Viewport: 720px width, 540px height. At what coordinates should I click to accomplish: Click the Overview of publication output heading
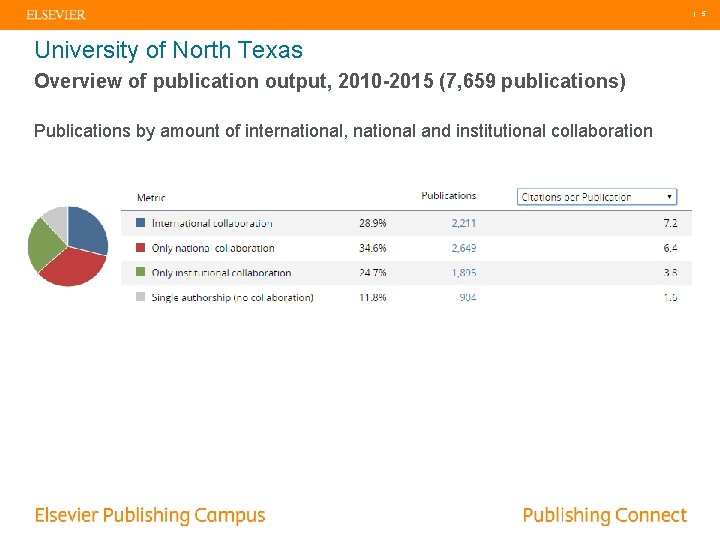coord(330,81)
